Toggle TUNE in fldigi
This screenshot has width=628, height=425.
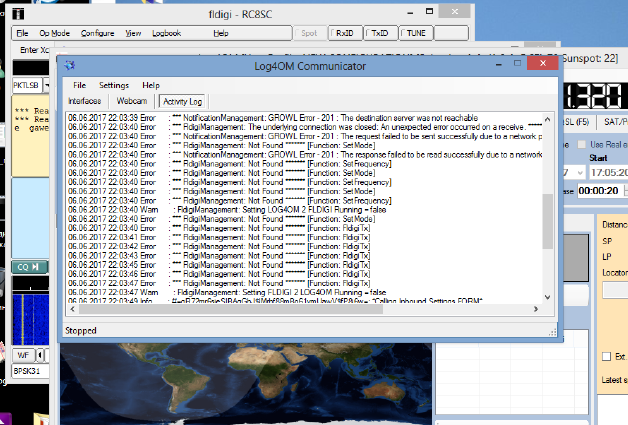click(416, 33)
